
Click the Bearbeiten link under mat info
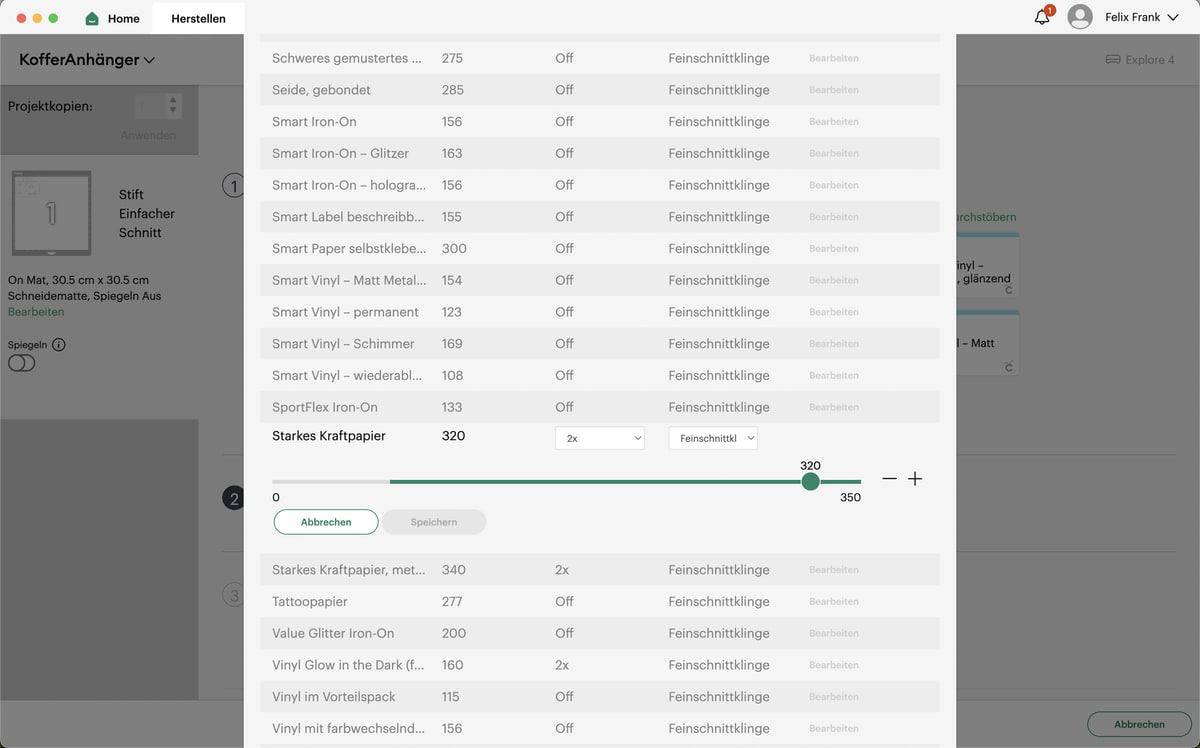36,312
